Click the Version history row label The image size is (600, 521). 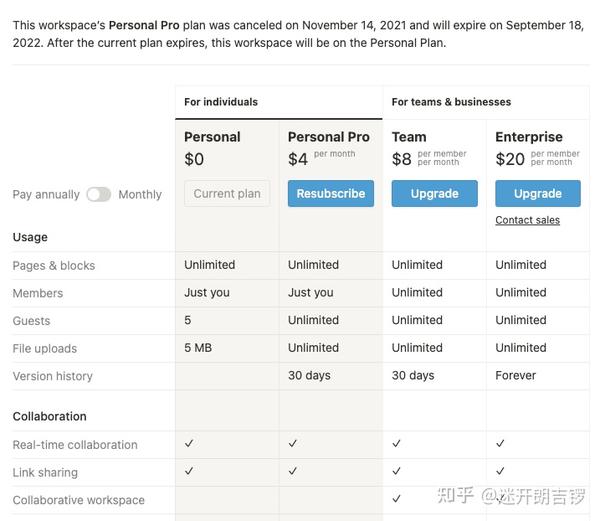pyautogui.click(x=52, y=377)
